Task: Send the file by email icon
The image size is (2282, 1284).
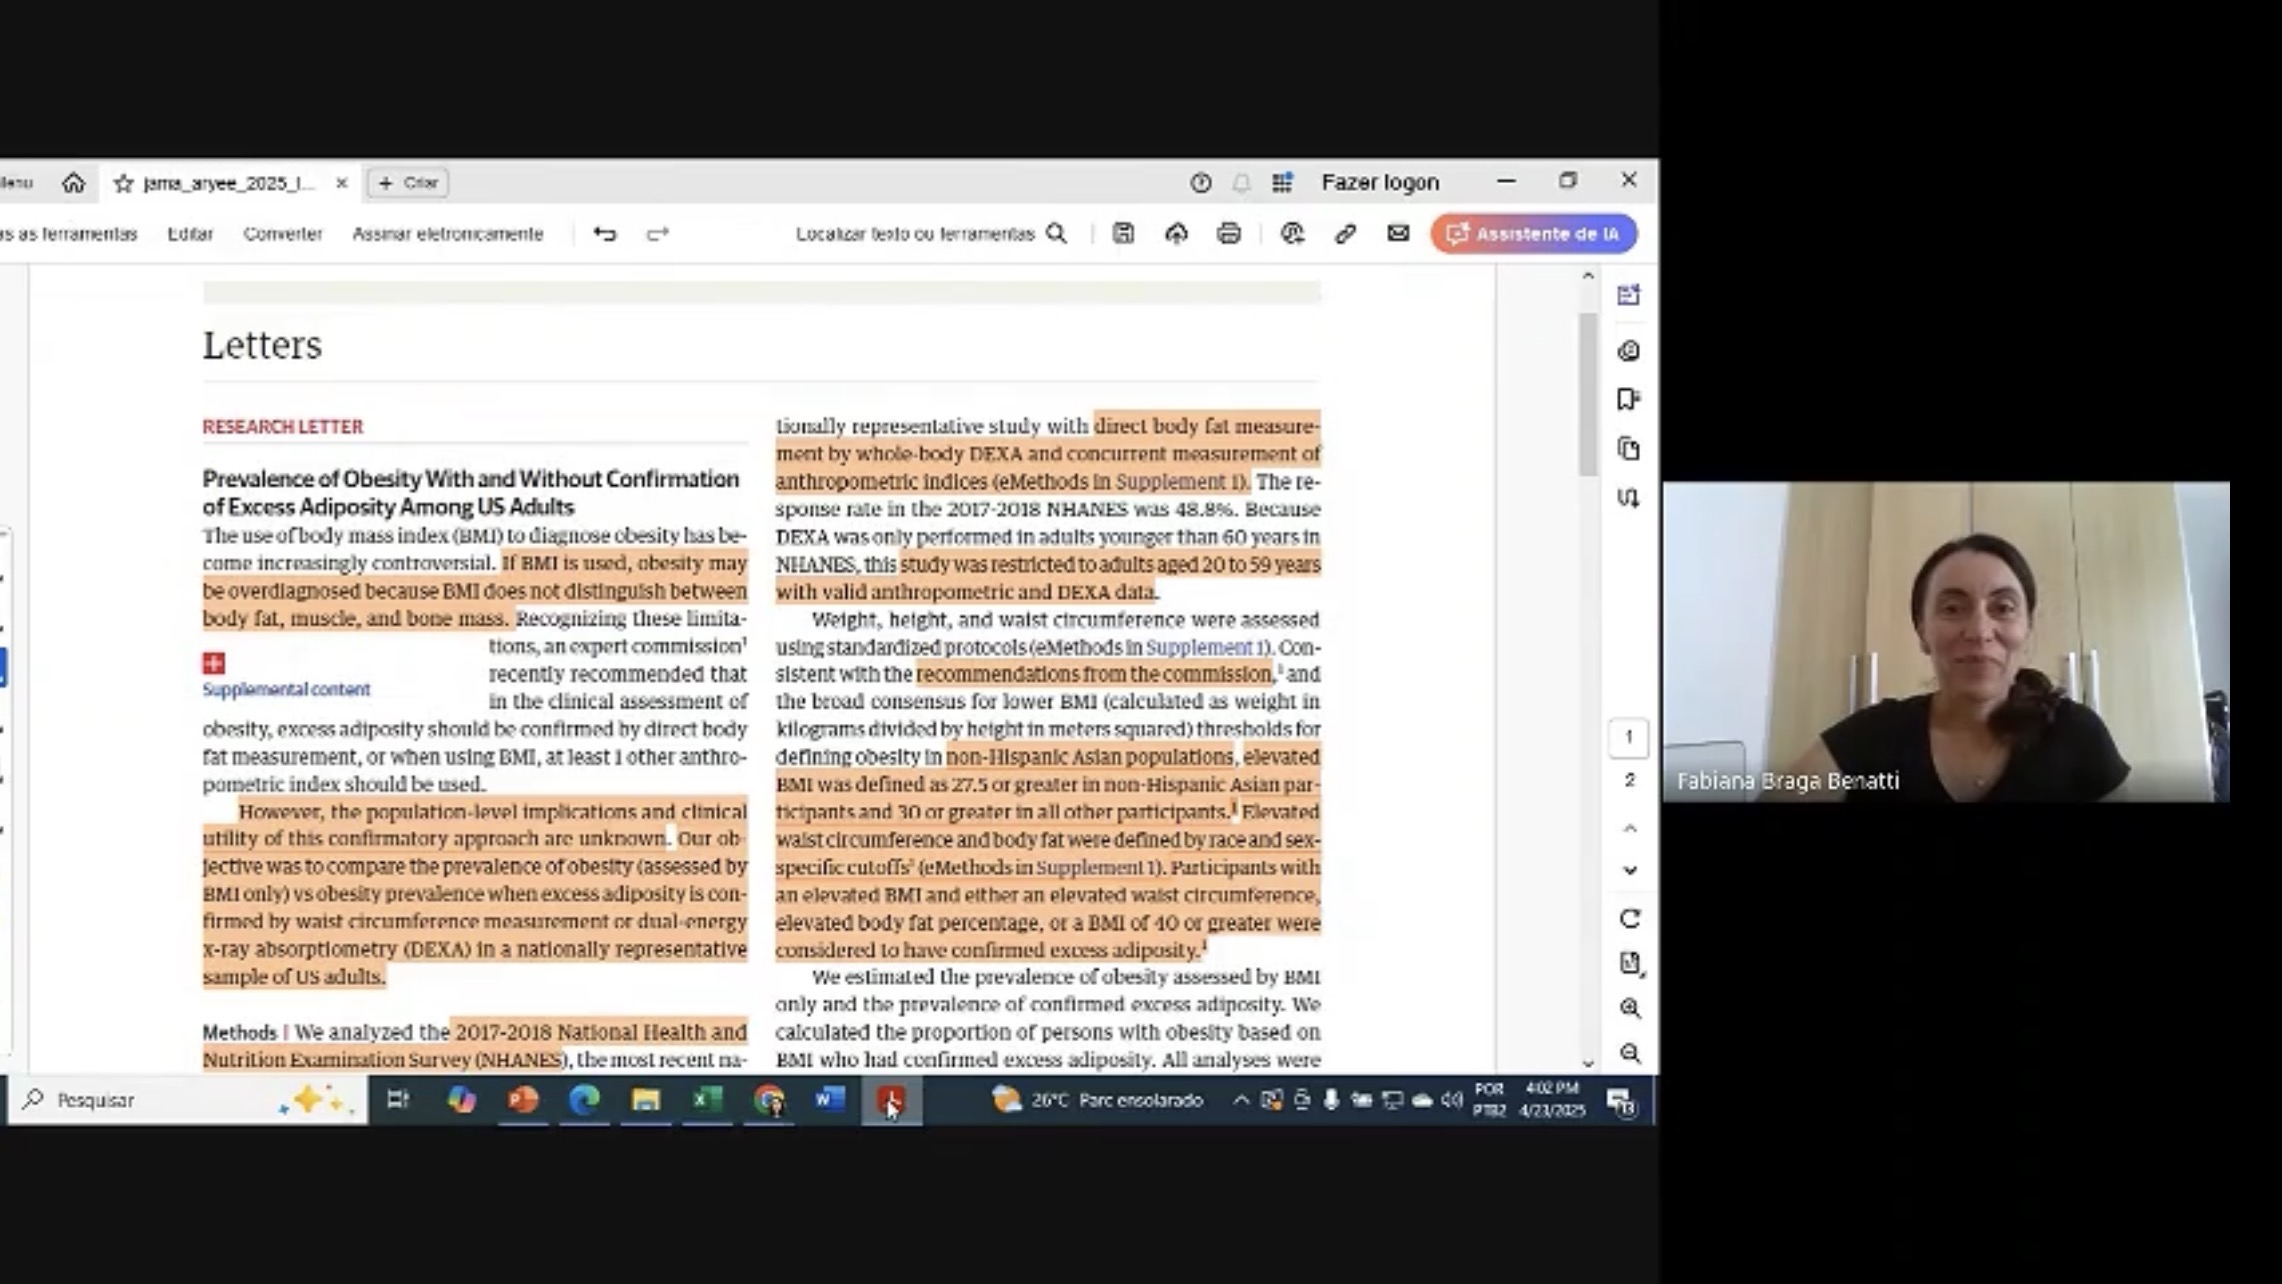Action: tap(1398, 233)
